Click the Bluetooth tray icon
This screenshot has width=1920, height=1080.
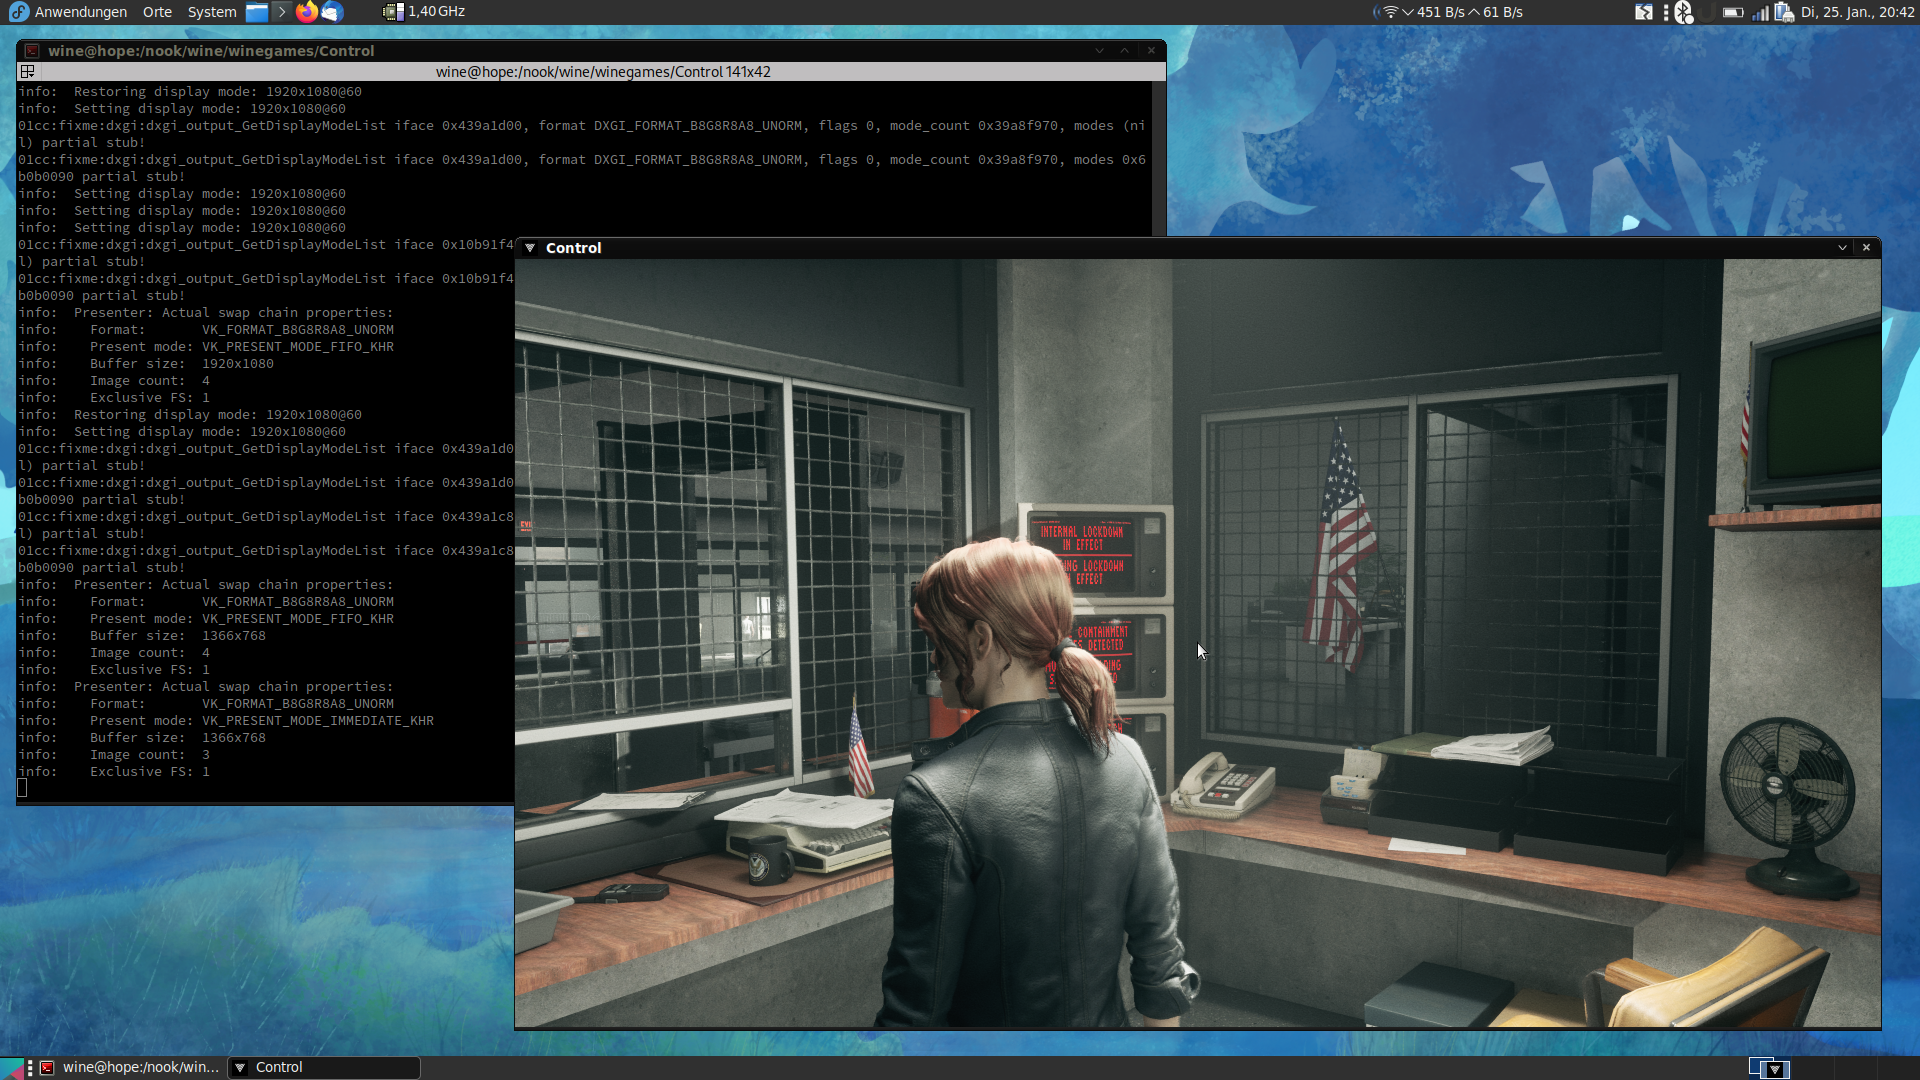[x=1684, y=12]
